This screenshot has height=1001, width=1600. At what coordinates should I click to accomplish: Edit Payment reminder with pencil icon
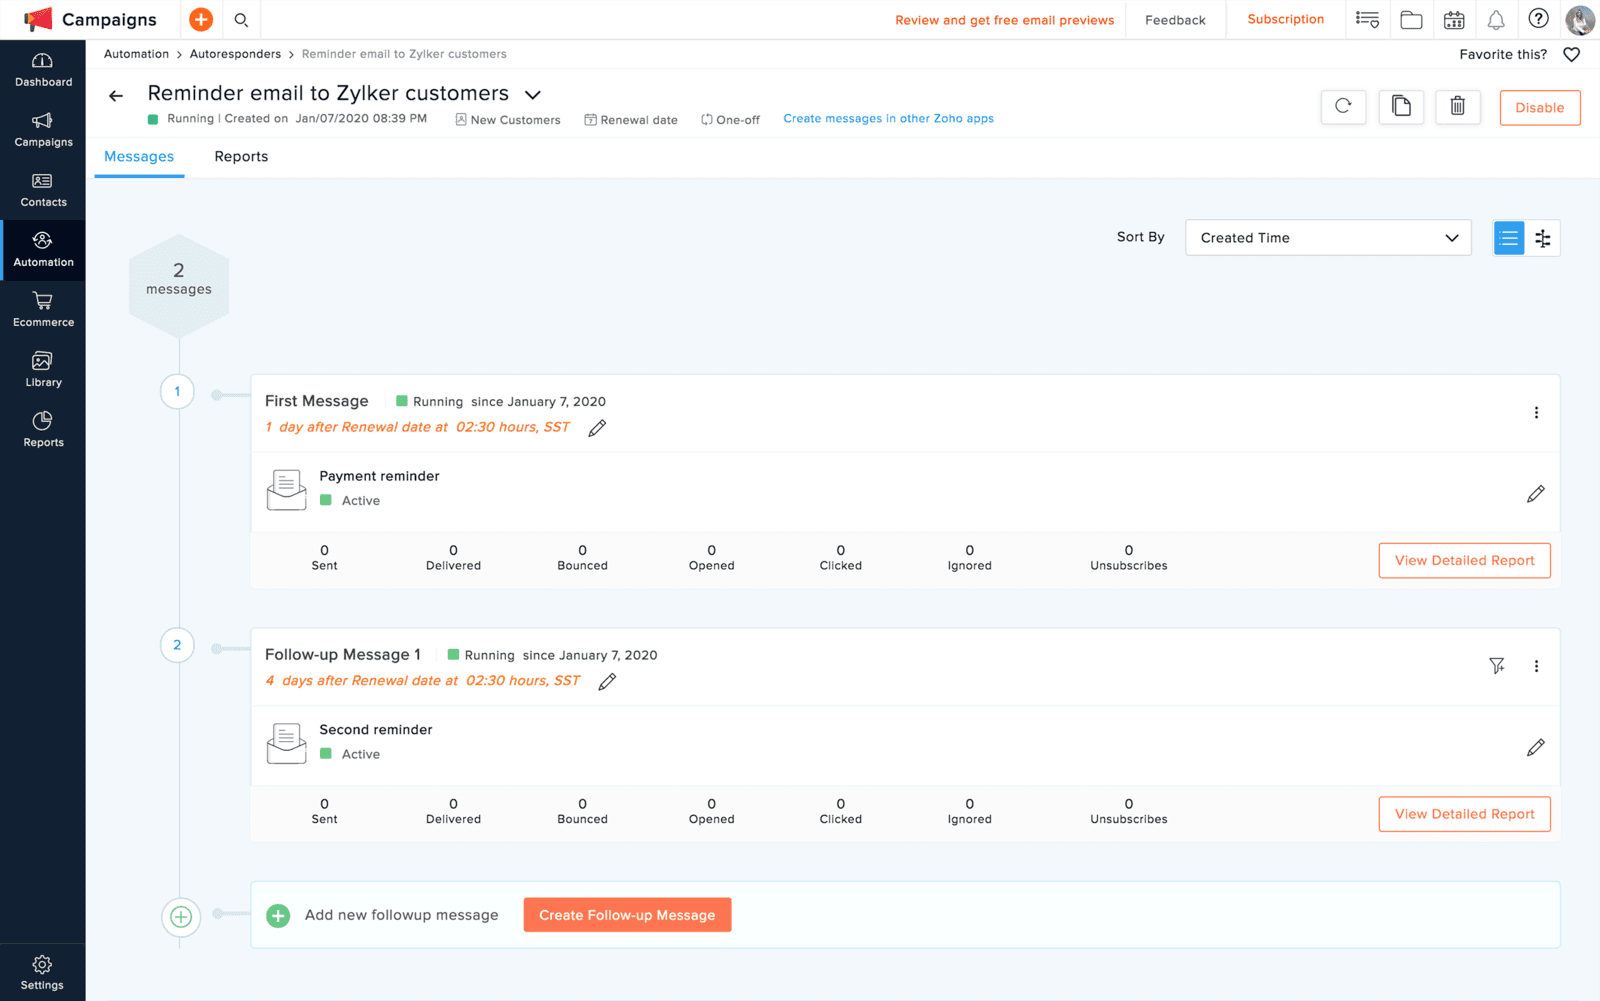1536,494
